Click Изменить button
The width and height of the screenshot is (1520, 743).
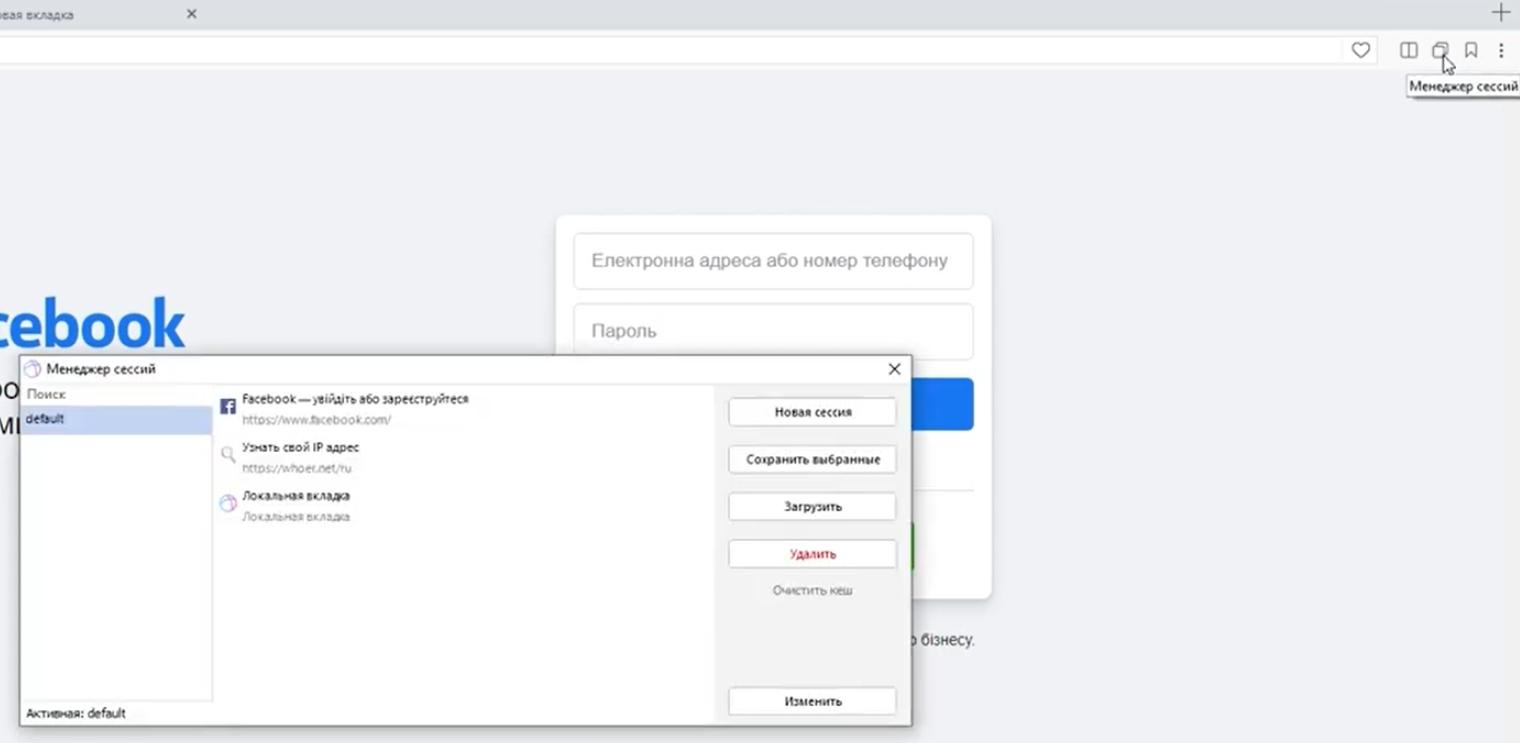[x=812, y=701]
